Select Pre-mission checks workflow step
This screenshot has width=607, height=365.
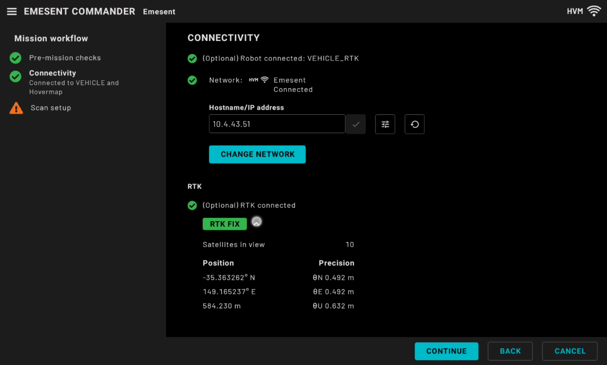coord(65,58)
